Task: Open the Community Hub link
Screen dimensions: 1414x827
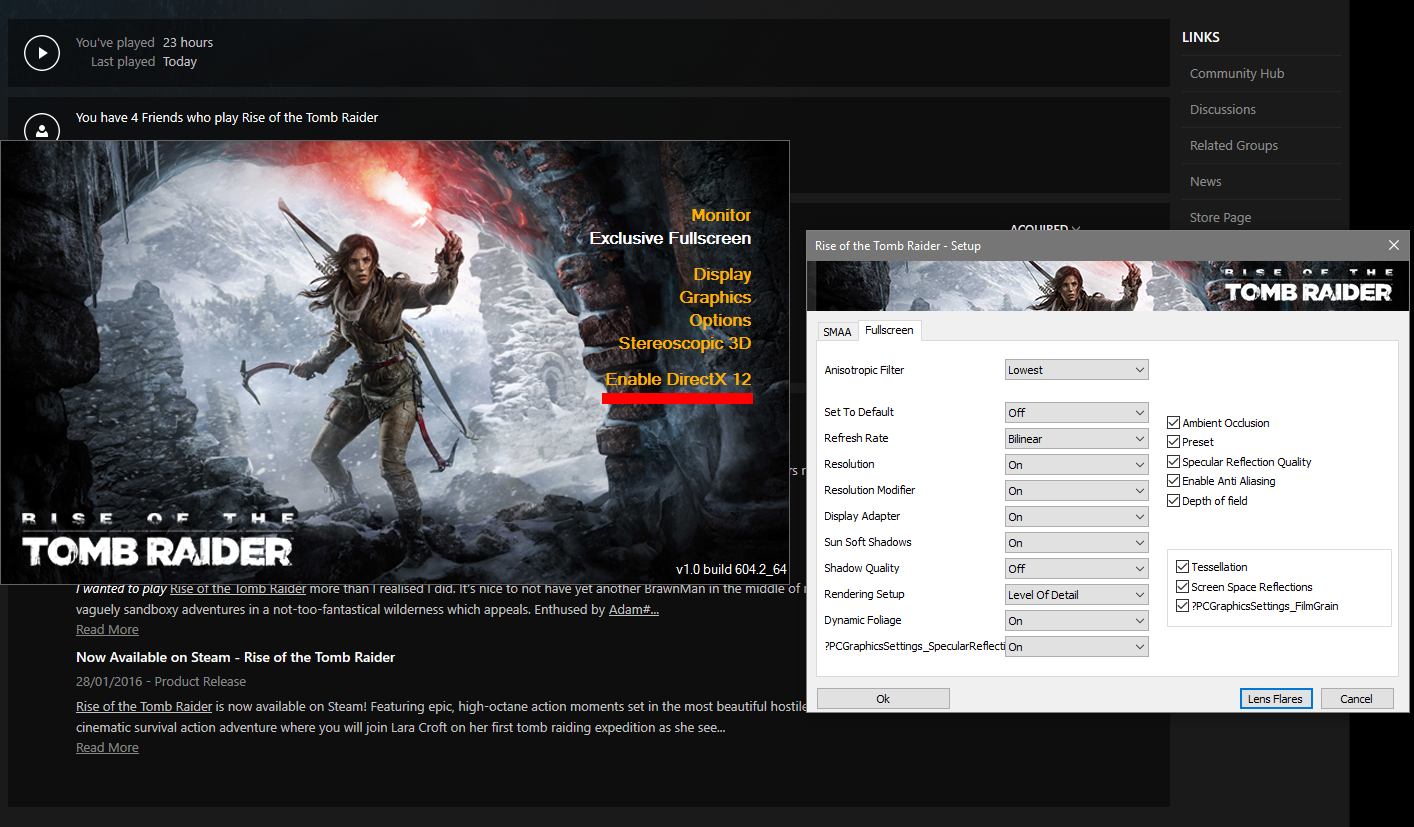Action: [1237, 73]
